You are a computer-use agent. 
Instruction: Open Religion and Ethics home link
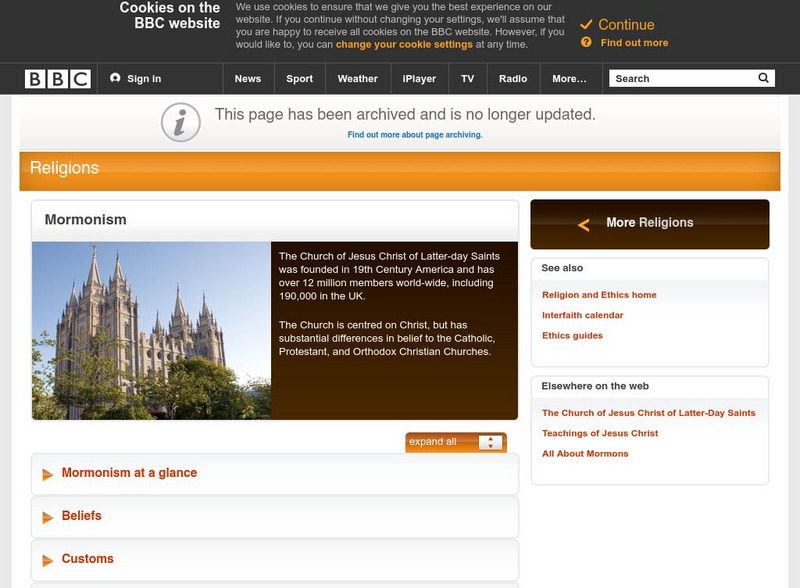click(x=599, y=295)
